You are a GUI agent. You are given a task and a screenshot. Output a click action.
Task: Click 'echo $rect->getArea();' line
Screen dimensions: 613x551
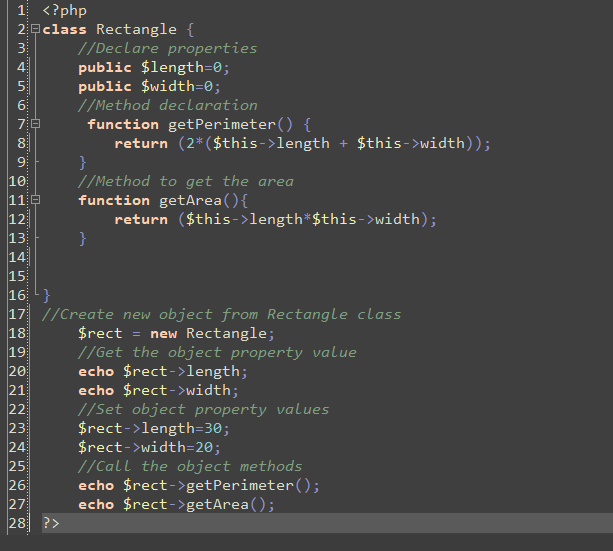176,504
